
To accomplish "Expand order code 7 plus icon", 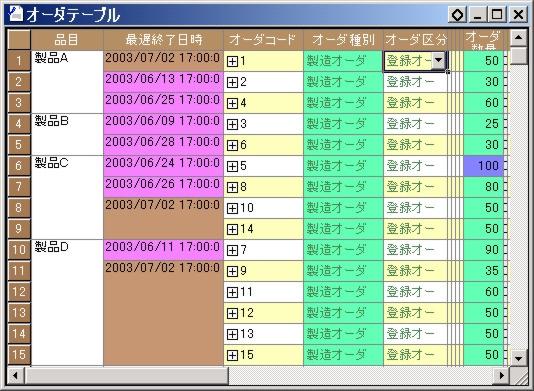I will (x=232, y=250).
